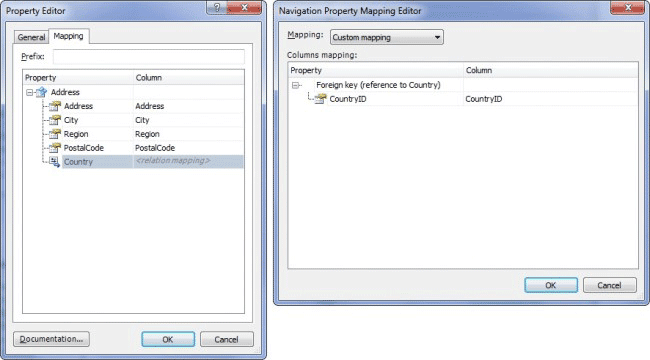Screen dimensions: 650x360
Task: Switch to the General tab
Action: coord(31,37)
